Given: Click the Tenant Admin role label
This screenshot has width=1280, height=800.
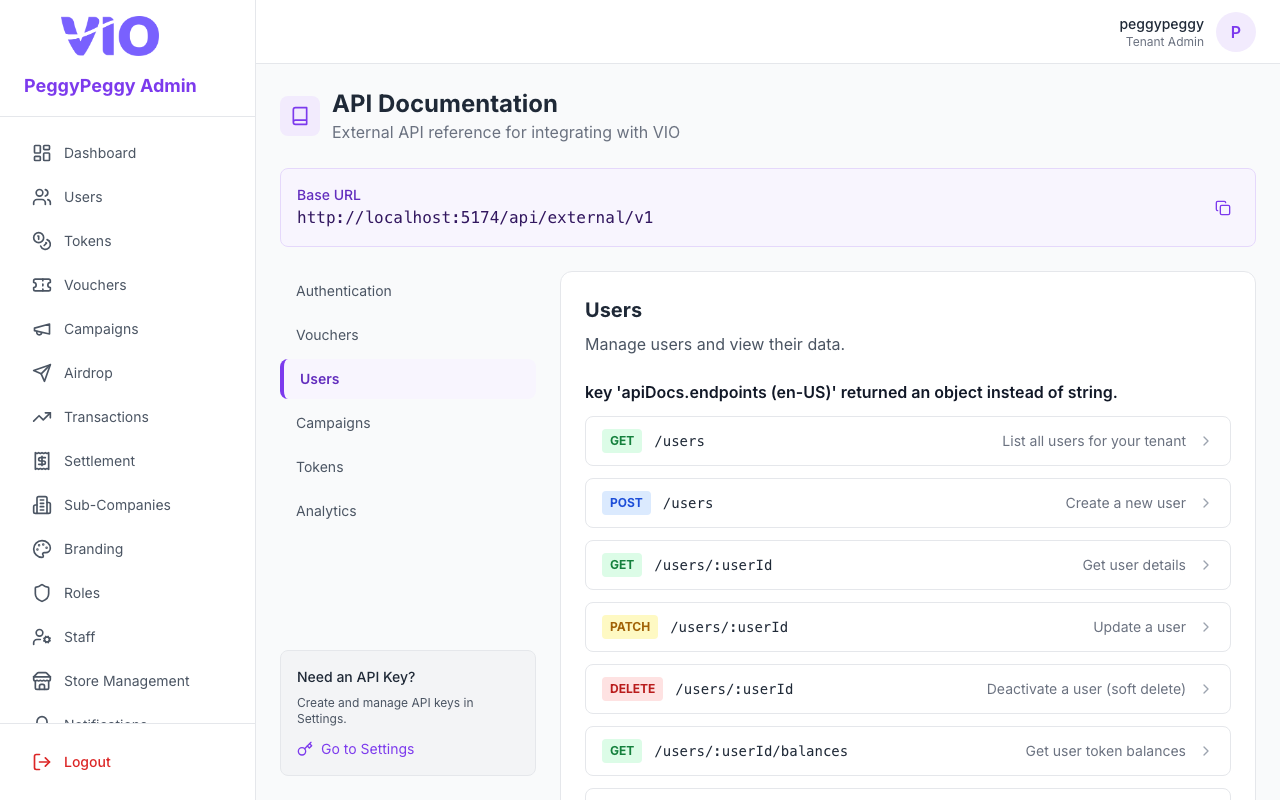Looking at the screenshot, I should (x=1165, y=42).
